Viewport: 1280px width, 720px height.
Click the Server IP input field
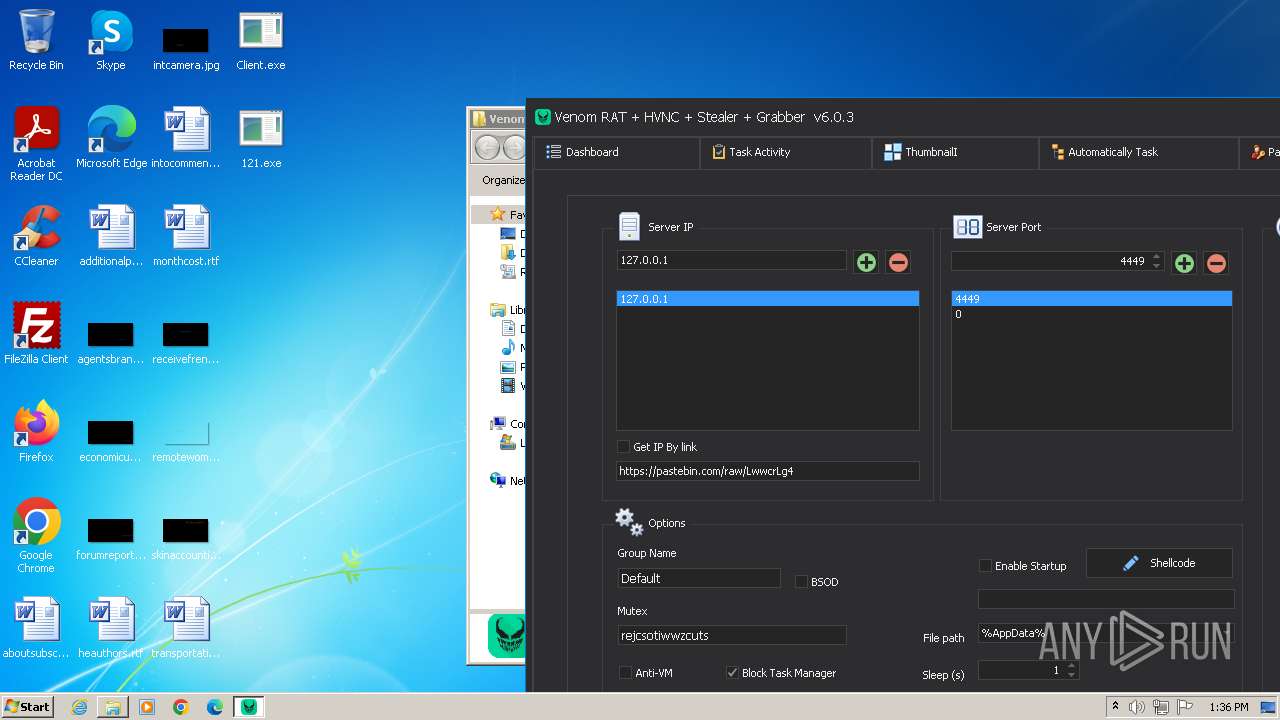point(732,260)
